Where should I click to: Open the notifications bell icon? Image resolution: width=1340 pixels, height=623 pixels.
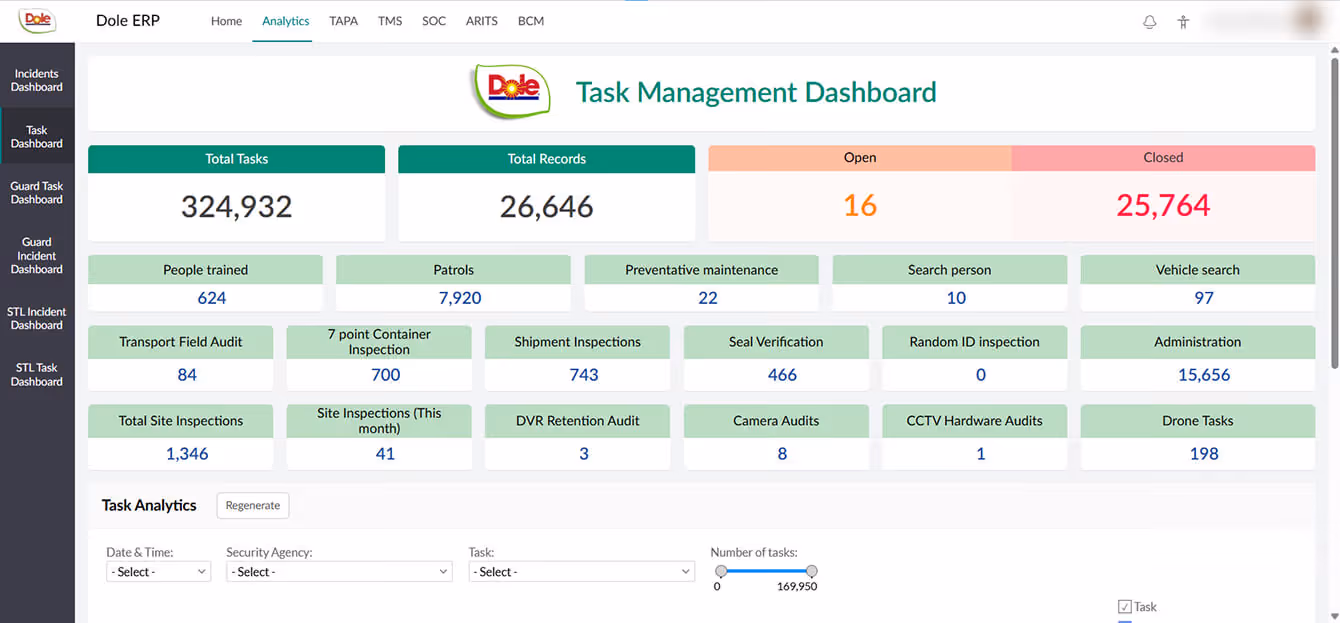click(x=1150, y=21)
